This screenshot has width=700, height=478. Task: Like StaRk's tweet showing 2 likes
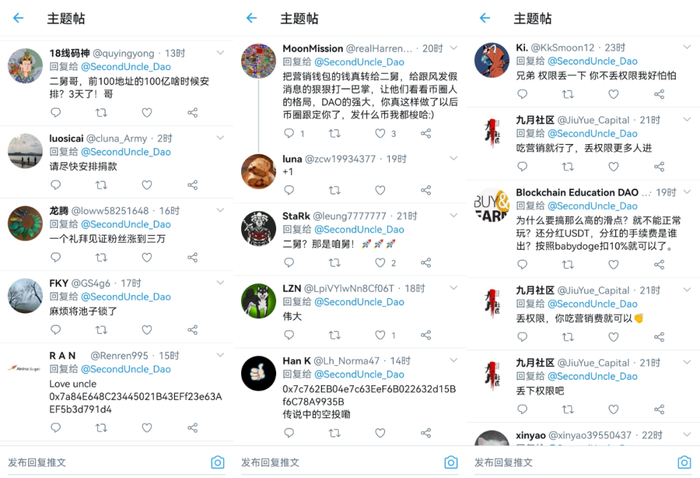click(x=380, y=262)
